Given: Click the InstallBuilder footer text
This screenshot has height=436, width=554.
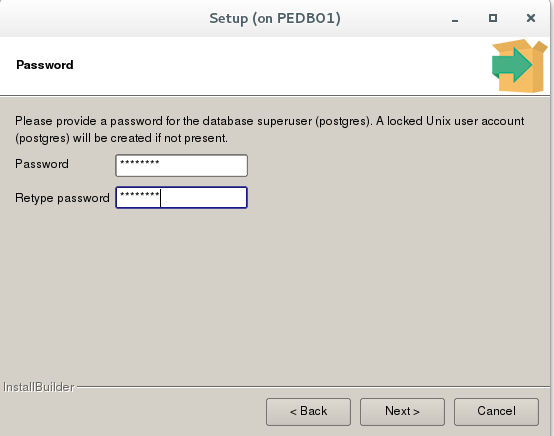Looking at the screenshot, I should coord(39,387).
